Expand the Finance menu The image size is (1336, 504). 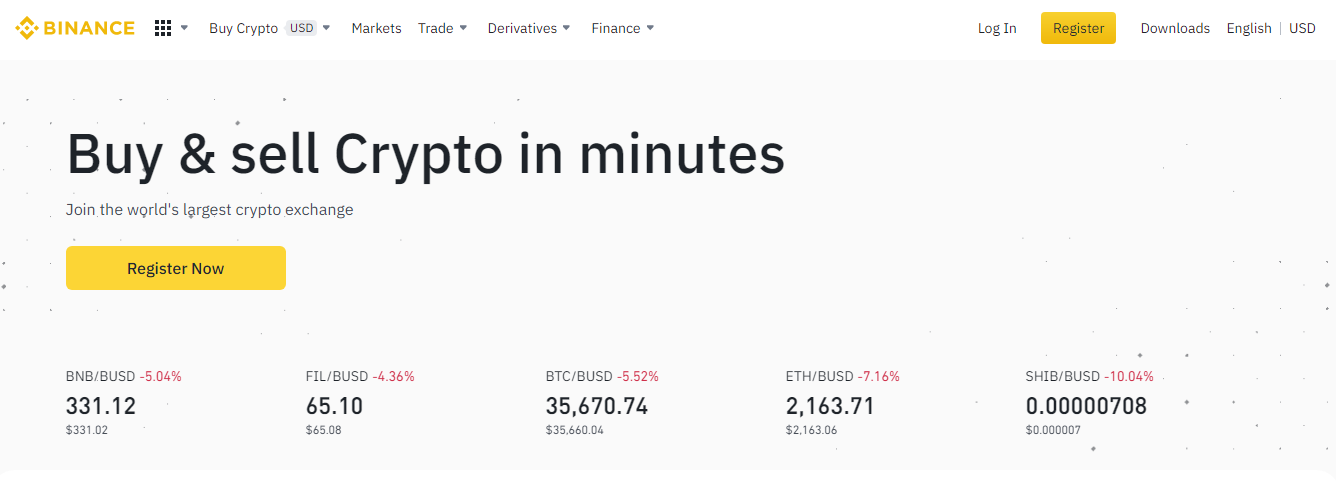(x=622, y=28)
